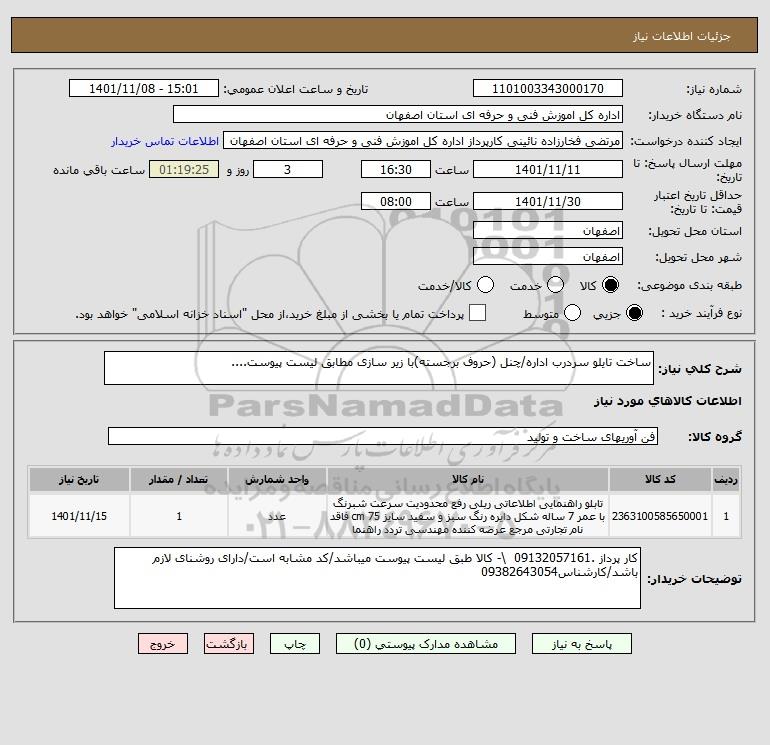Click the announcement date field 1401/11/08 - 15:01
The height and width of the screenshot is (745, 770).
144,88
